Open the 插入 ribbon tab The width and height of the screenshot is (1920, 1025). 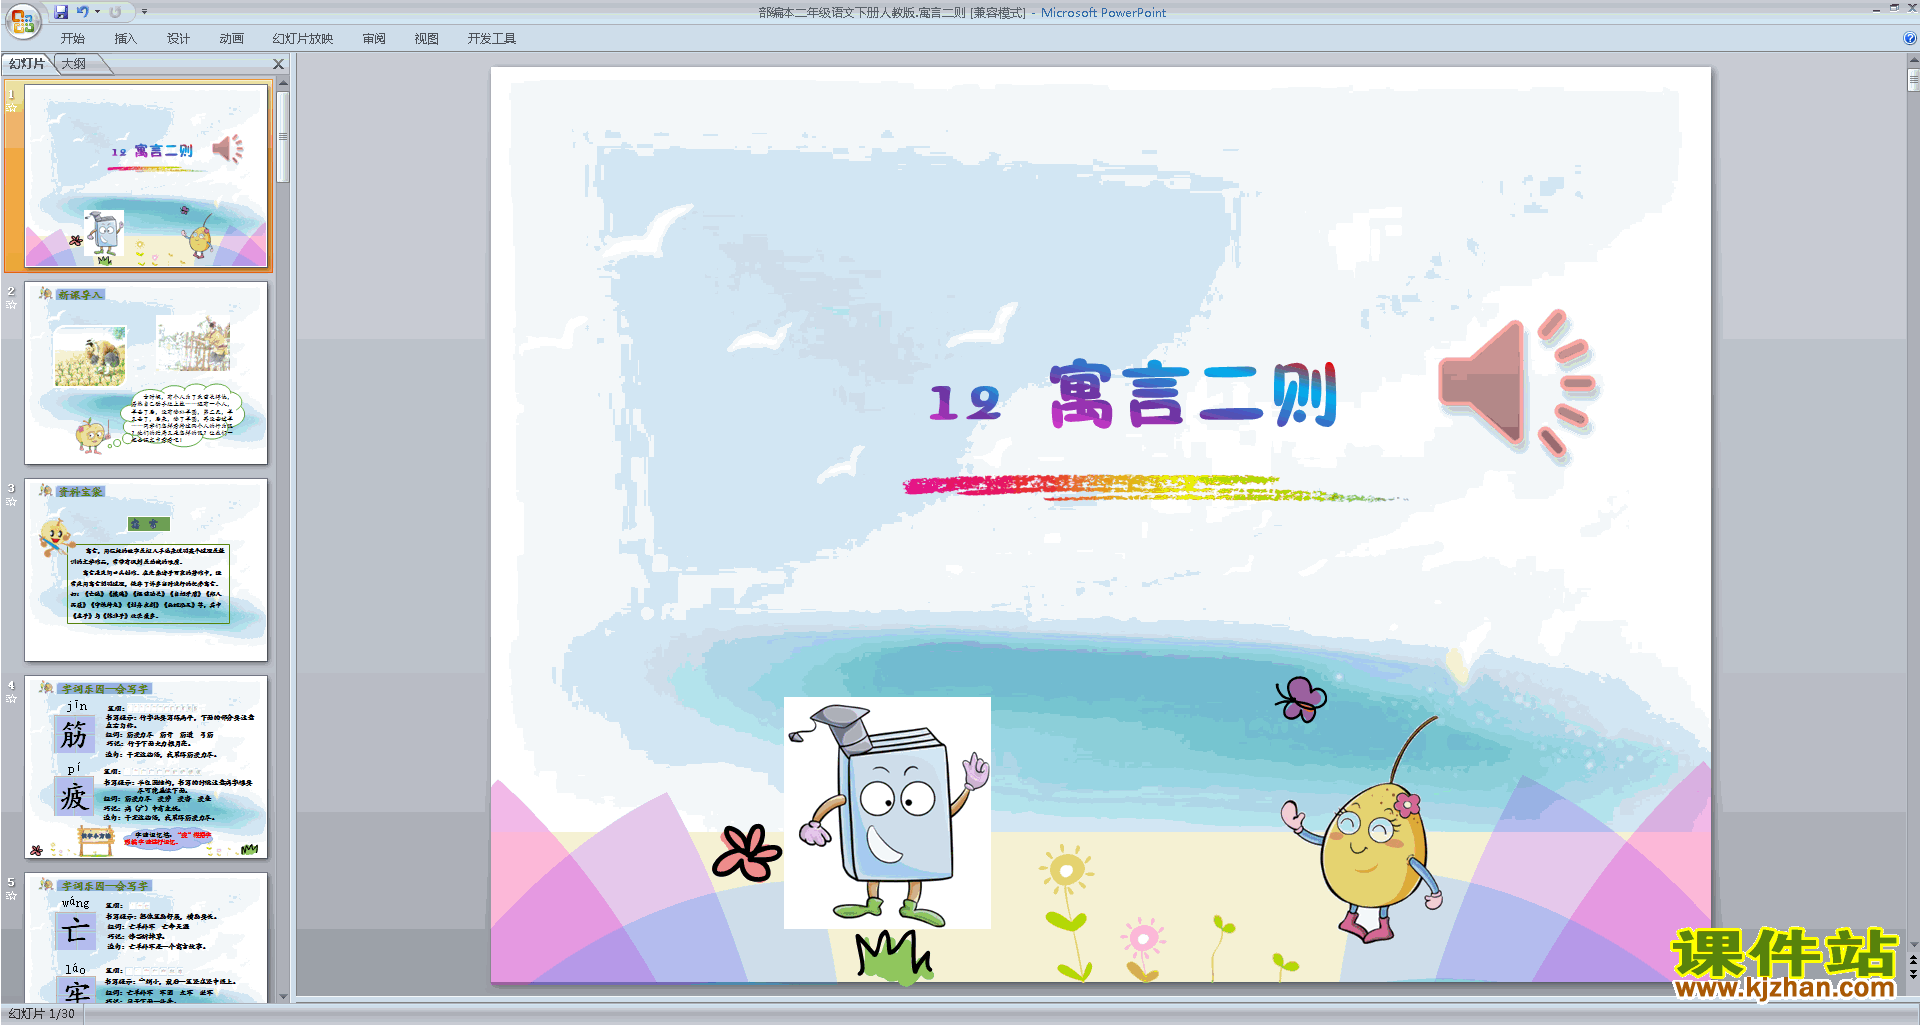tap(126, 39)
